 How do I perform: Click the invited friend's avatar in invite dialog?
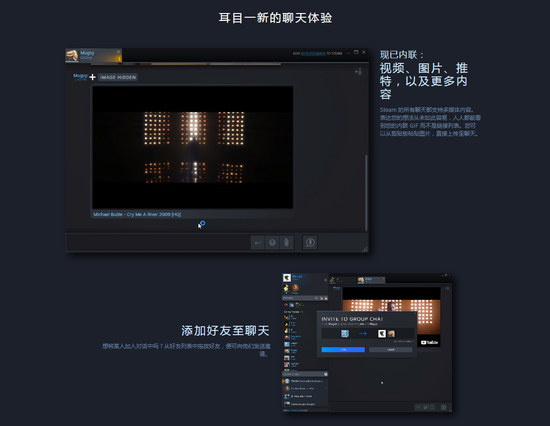(x=345, y=333)
